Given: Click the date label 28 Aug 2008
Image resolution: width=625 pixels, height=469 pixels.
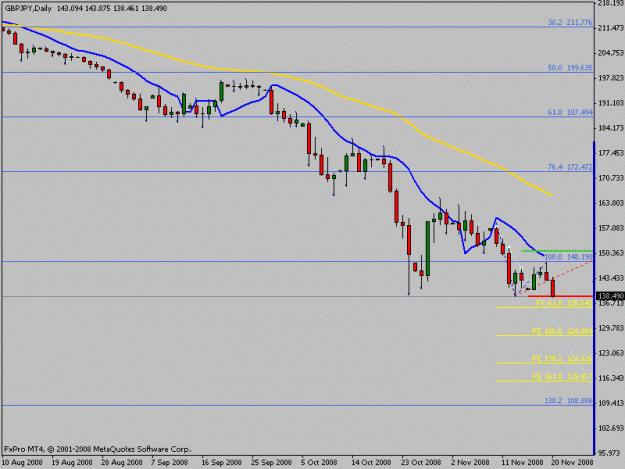Looking at the screenshot, I should click(x=122, y=462).
